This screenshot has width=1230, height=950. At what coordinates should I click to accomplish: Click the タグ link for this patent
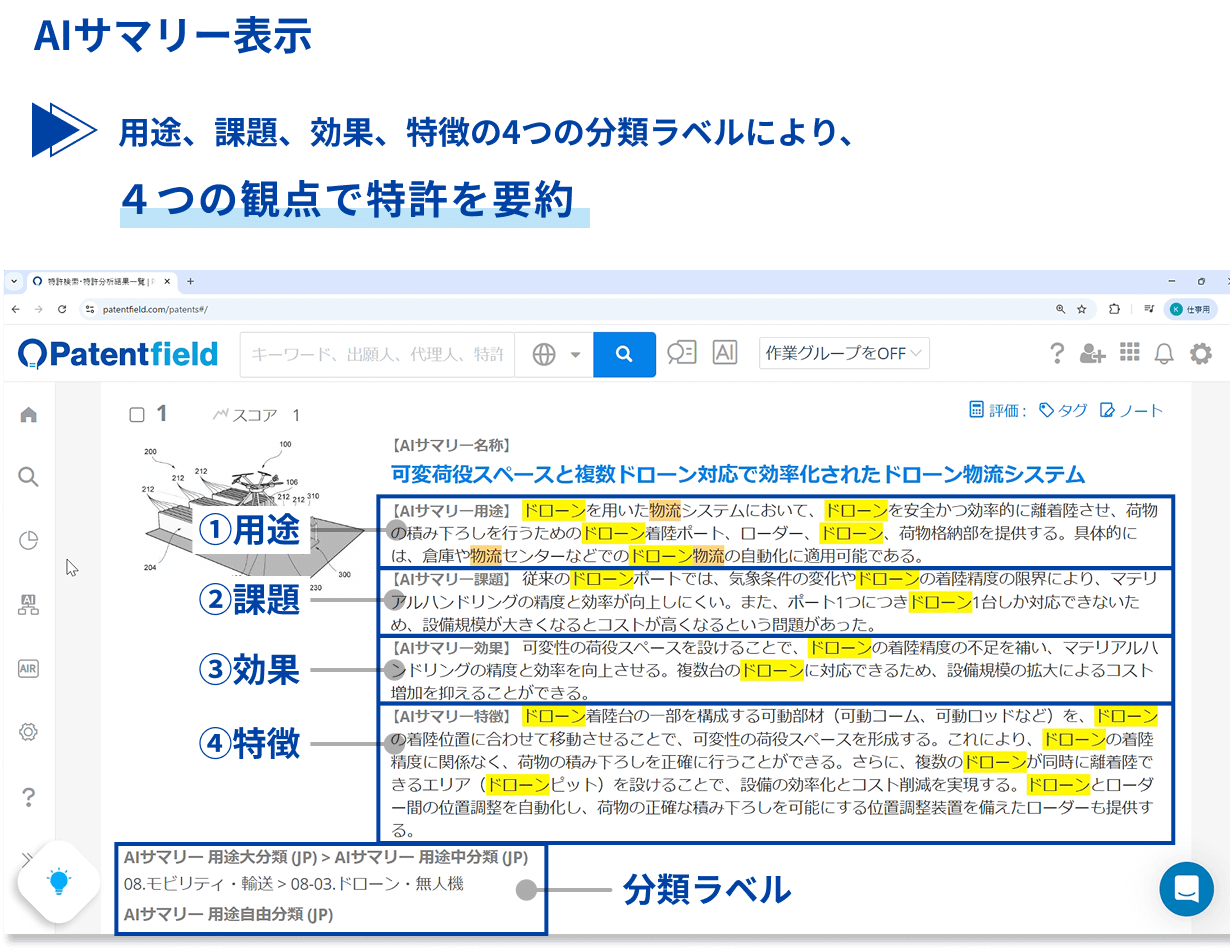tap(1063, 410)
